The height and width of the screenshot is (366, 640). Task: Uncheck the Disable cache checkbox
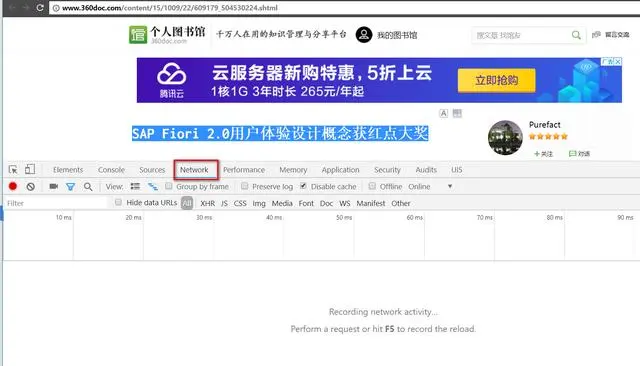[303, 186]
